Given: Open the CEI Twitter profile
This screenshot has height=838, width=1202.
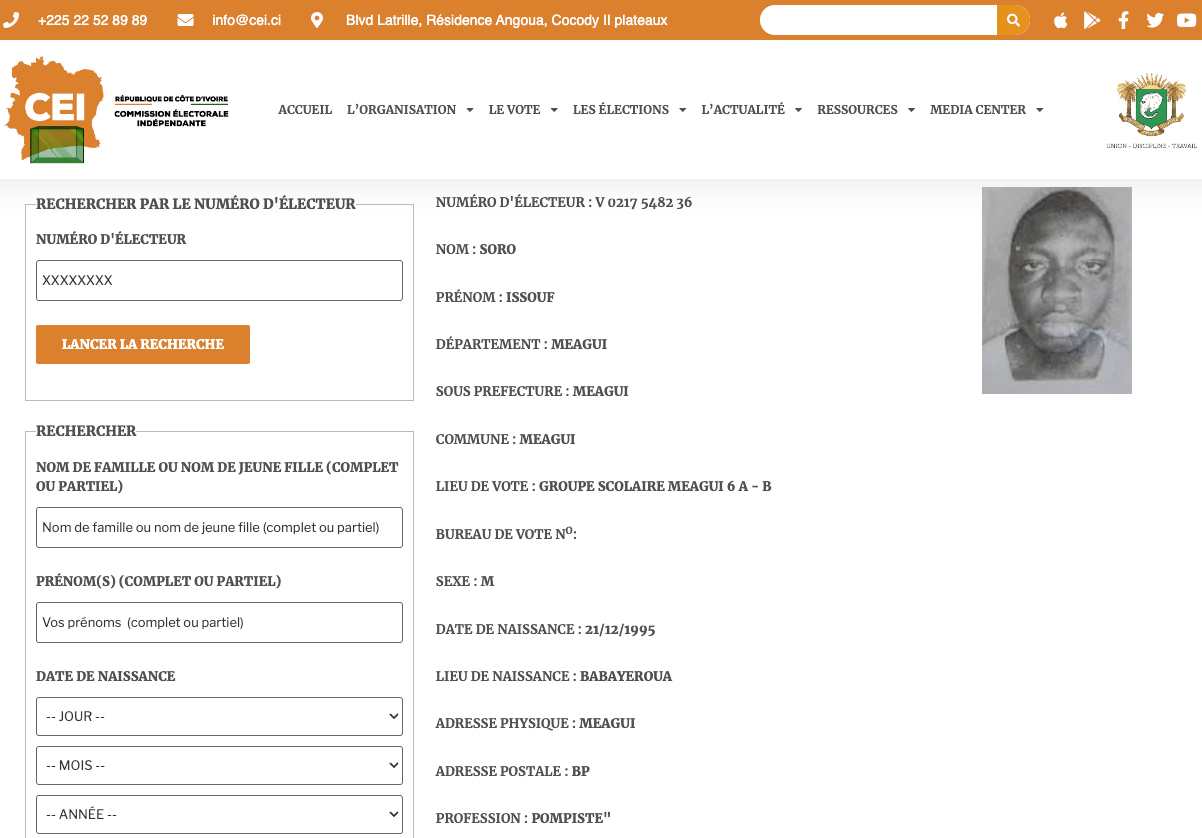Looking at the screenshot, I should 1156,19.
